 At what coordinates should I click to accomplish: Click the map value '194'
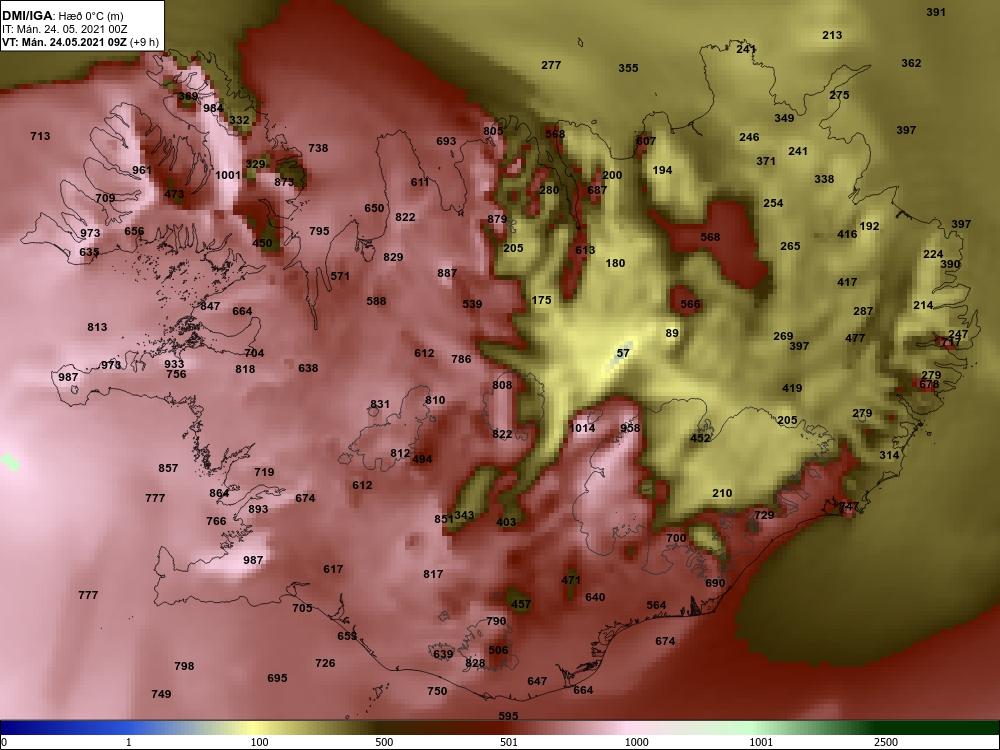click(663, 170)
